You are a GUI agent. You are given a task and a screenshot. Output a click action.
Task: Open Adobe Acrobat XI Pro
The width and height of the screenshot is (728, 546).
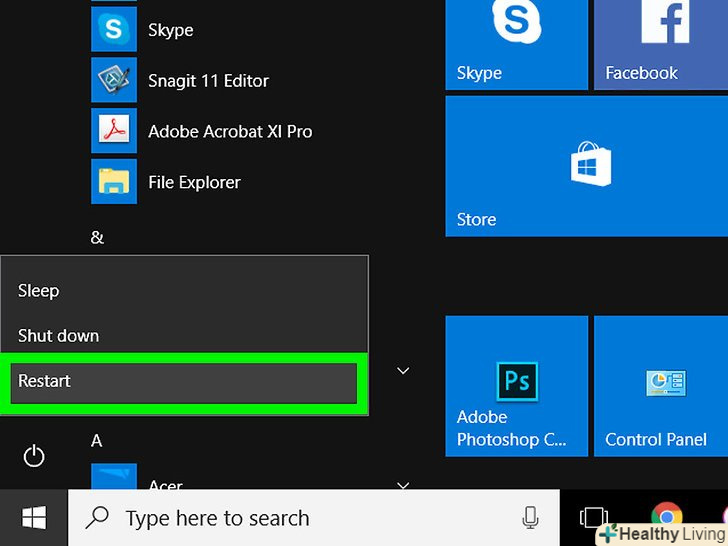coord(229,132)
